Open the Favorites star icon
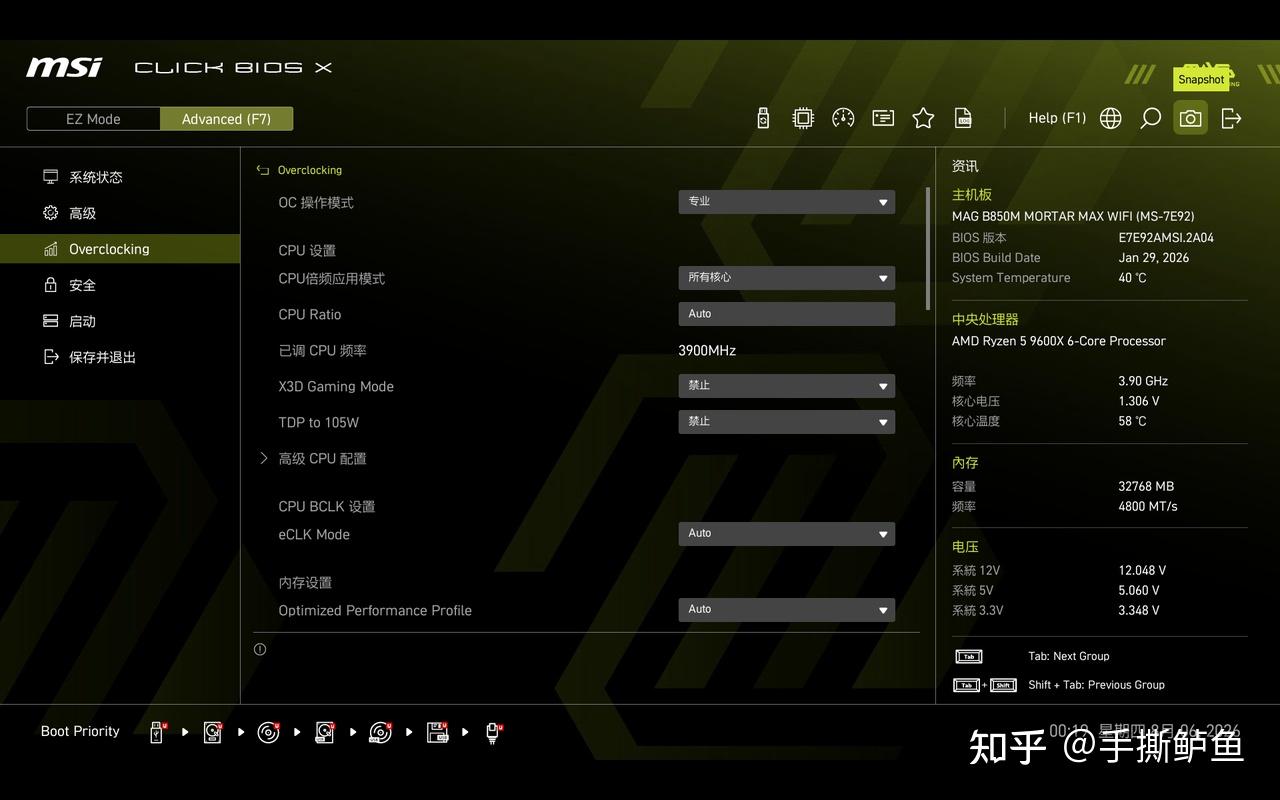The height and width of the screenshot is (800, 1280). pos(923,118)
